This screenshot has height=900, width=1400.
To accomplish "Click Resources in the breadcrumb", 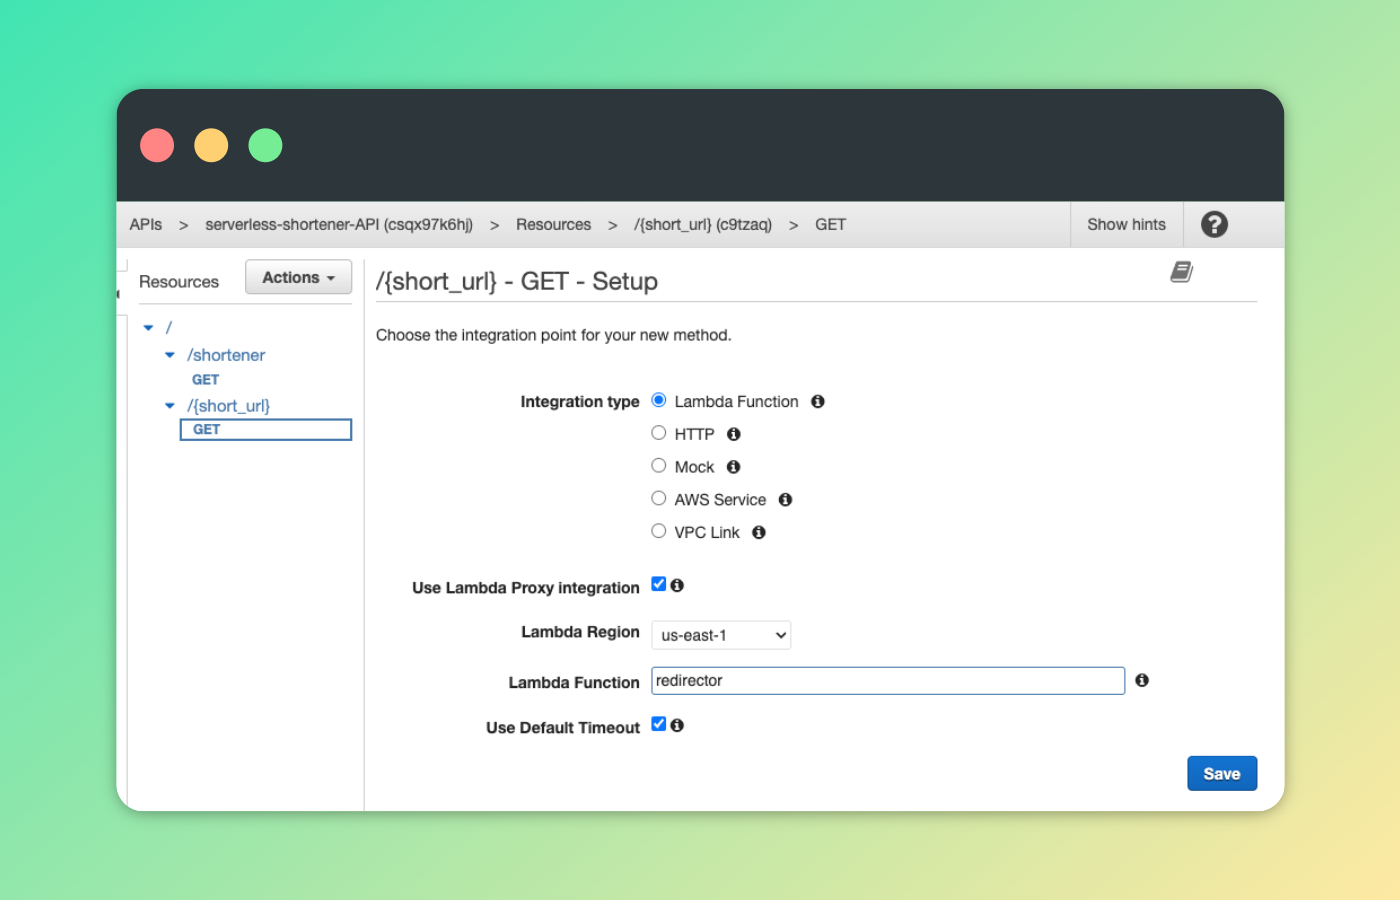I will coord(553,224).
